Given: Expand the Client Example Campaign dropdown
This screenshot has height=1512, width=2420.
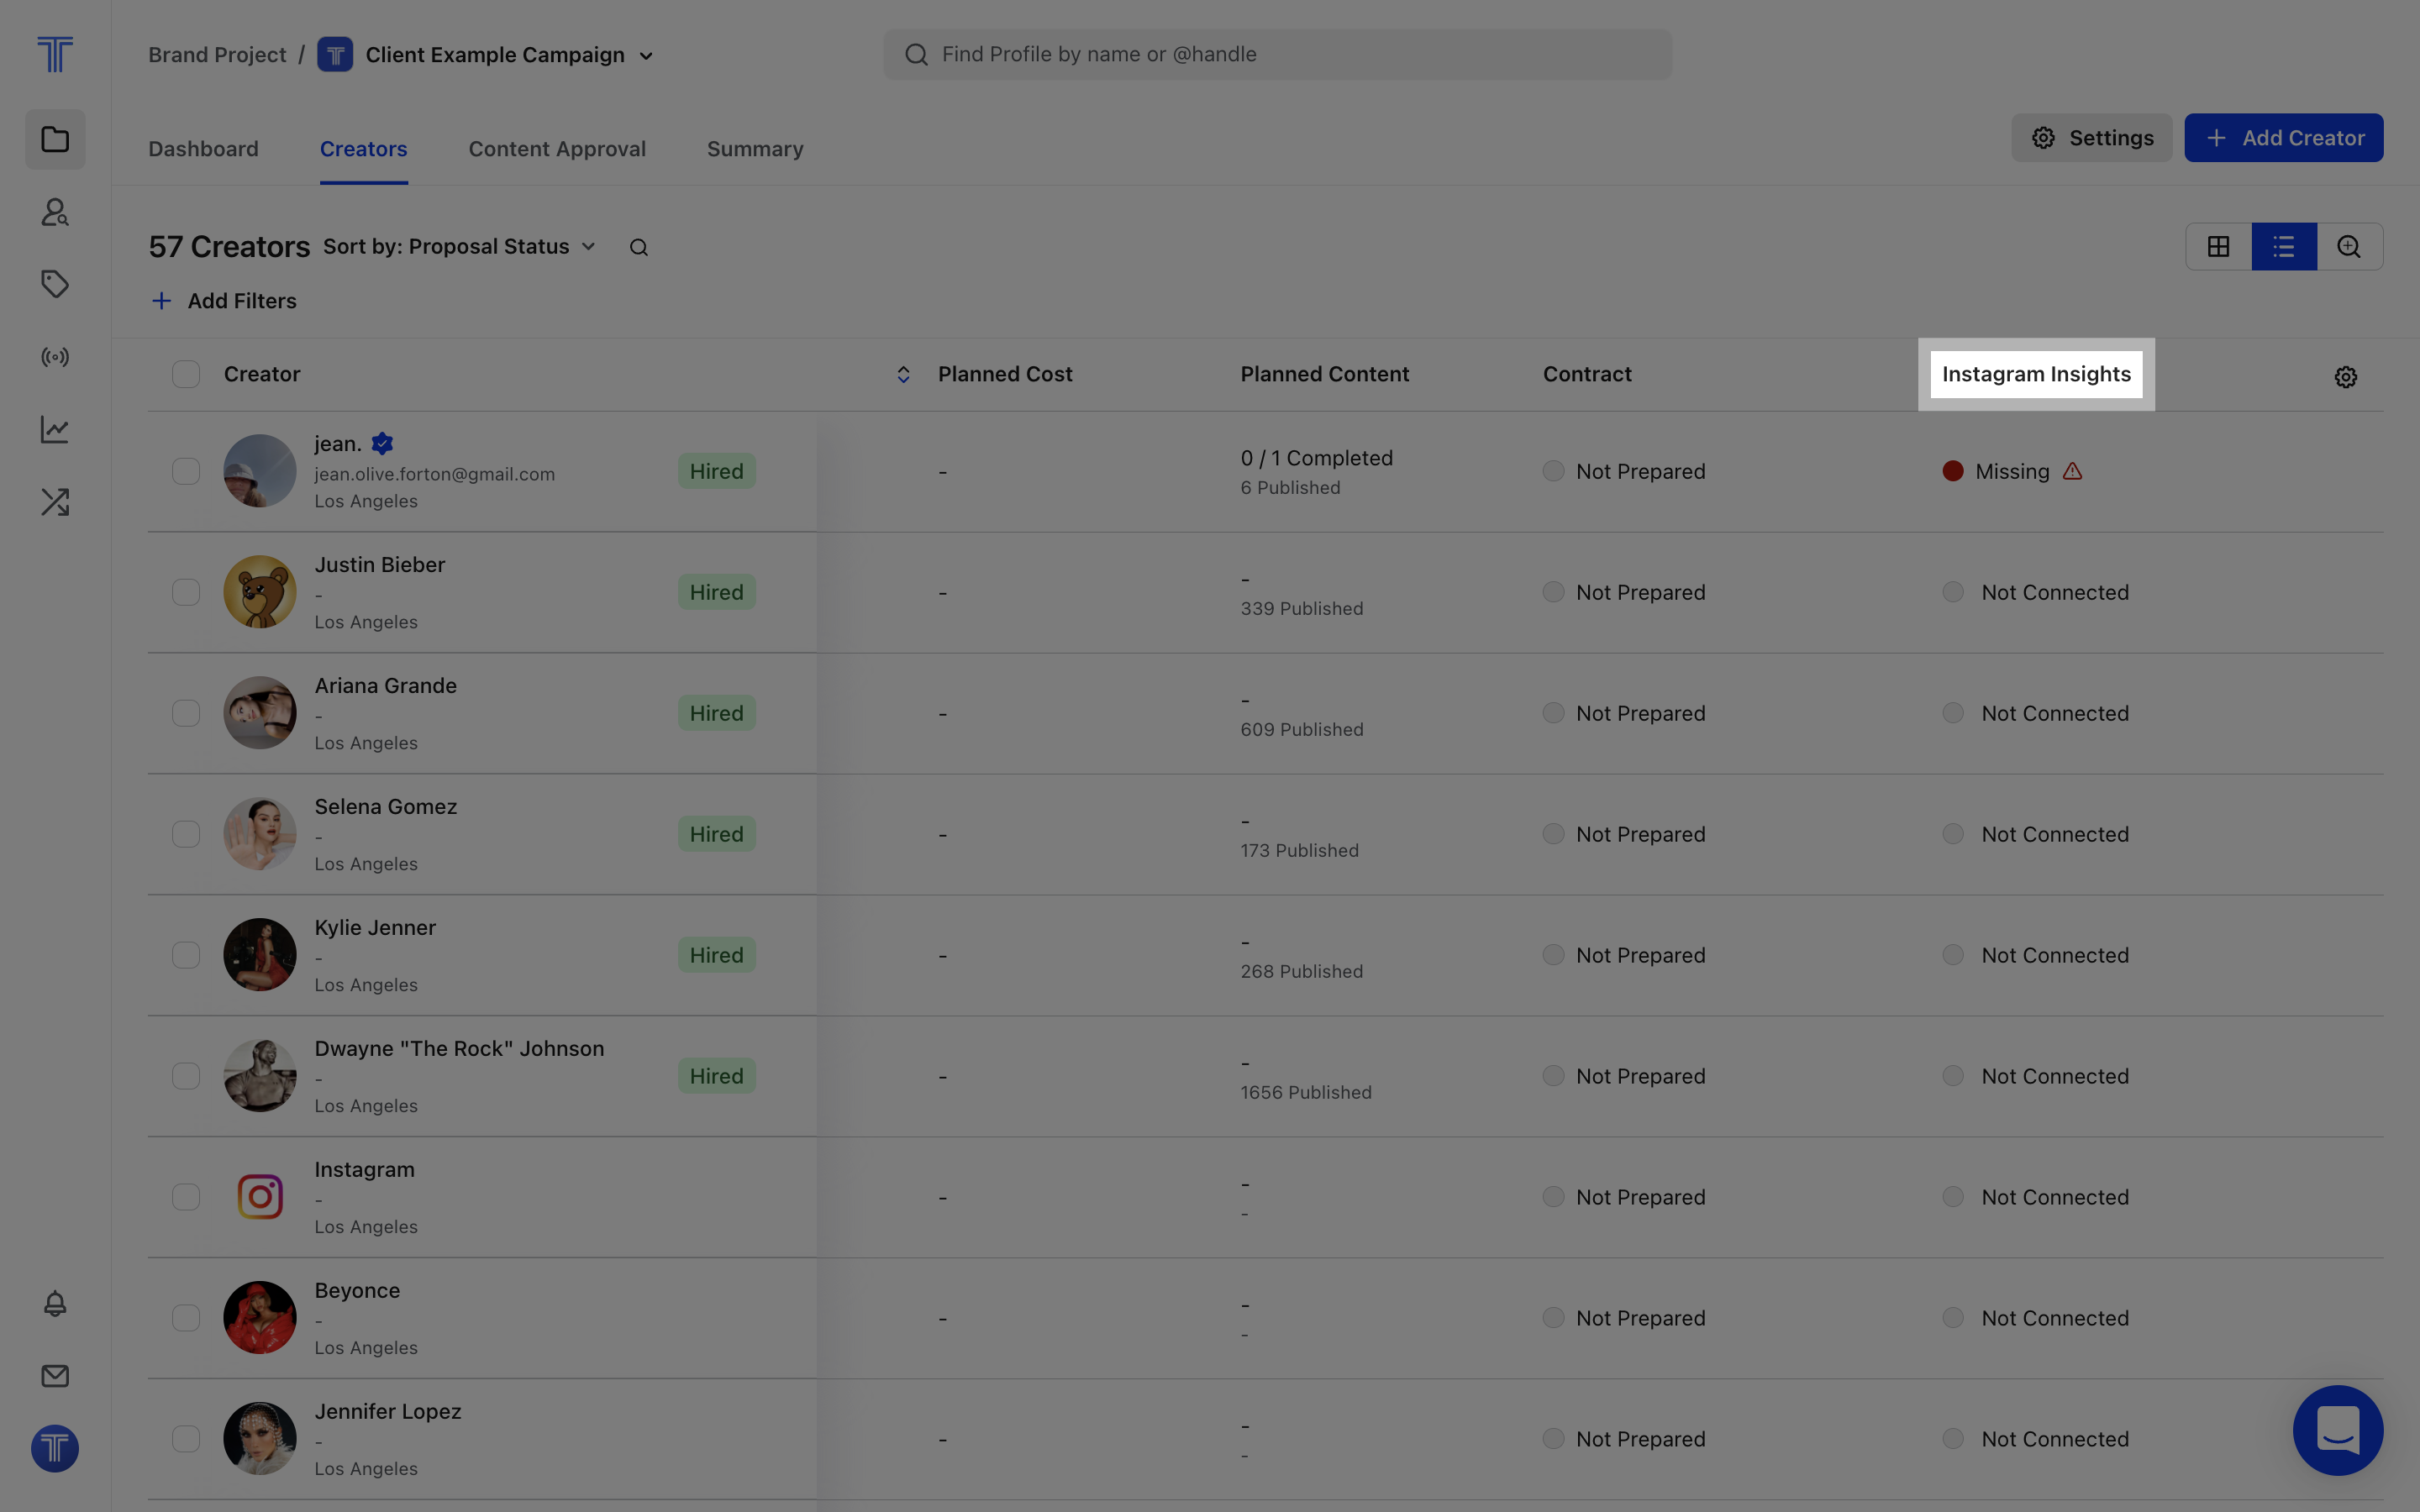Looking at the screenshot, I should point(646,56).
